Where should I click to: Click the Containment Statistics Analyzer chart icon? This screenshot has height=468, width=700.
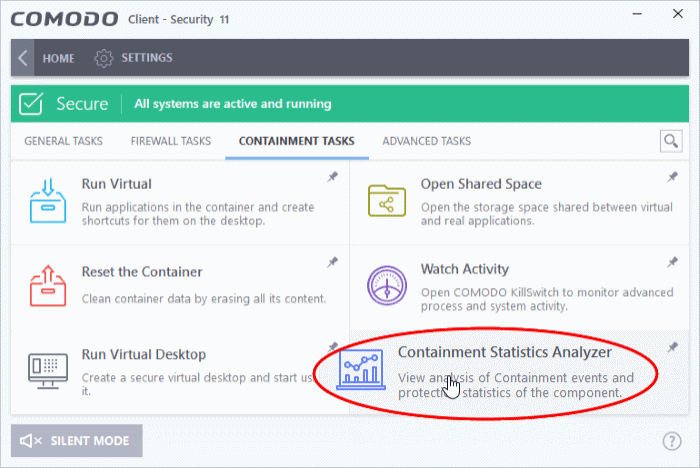361,370
